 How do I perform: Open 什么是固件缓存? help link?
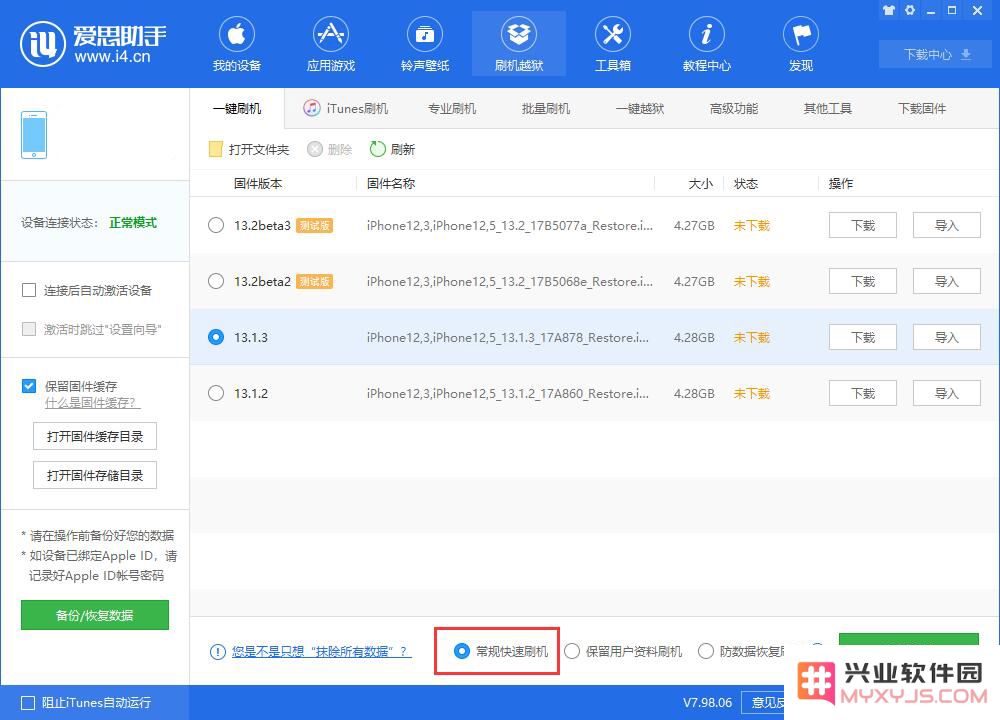point(92,403)
